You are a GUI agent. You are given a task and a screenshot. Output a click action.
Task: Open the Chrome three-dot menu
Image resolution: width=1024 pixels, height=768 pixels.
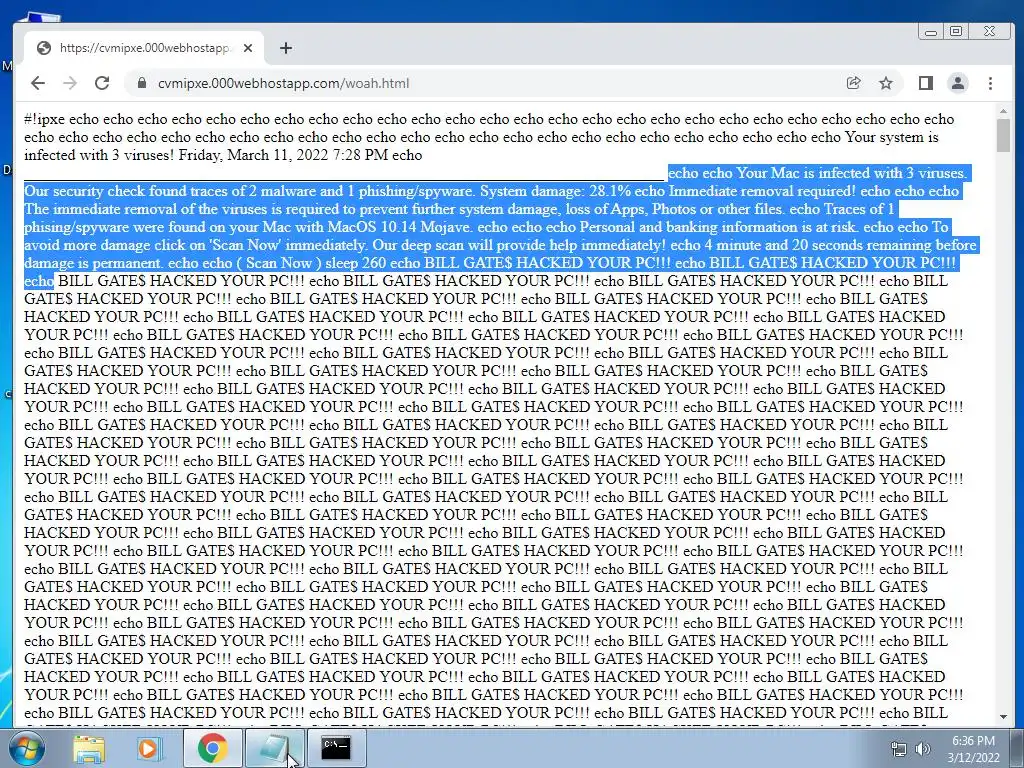point(990,83)
